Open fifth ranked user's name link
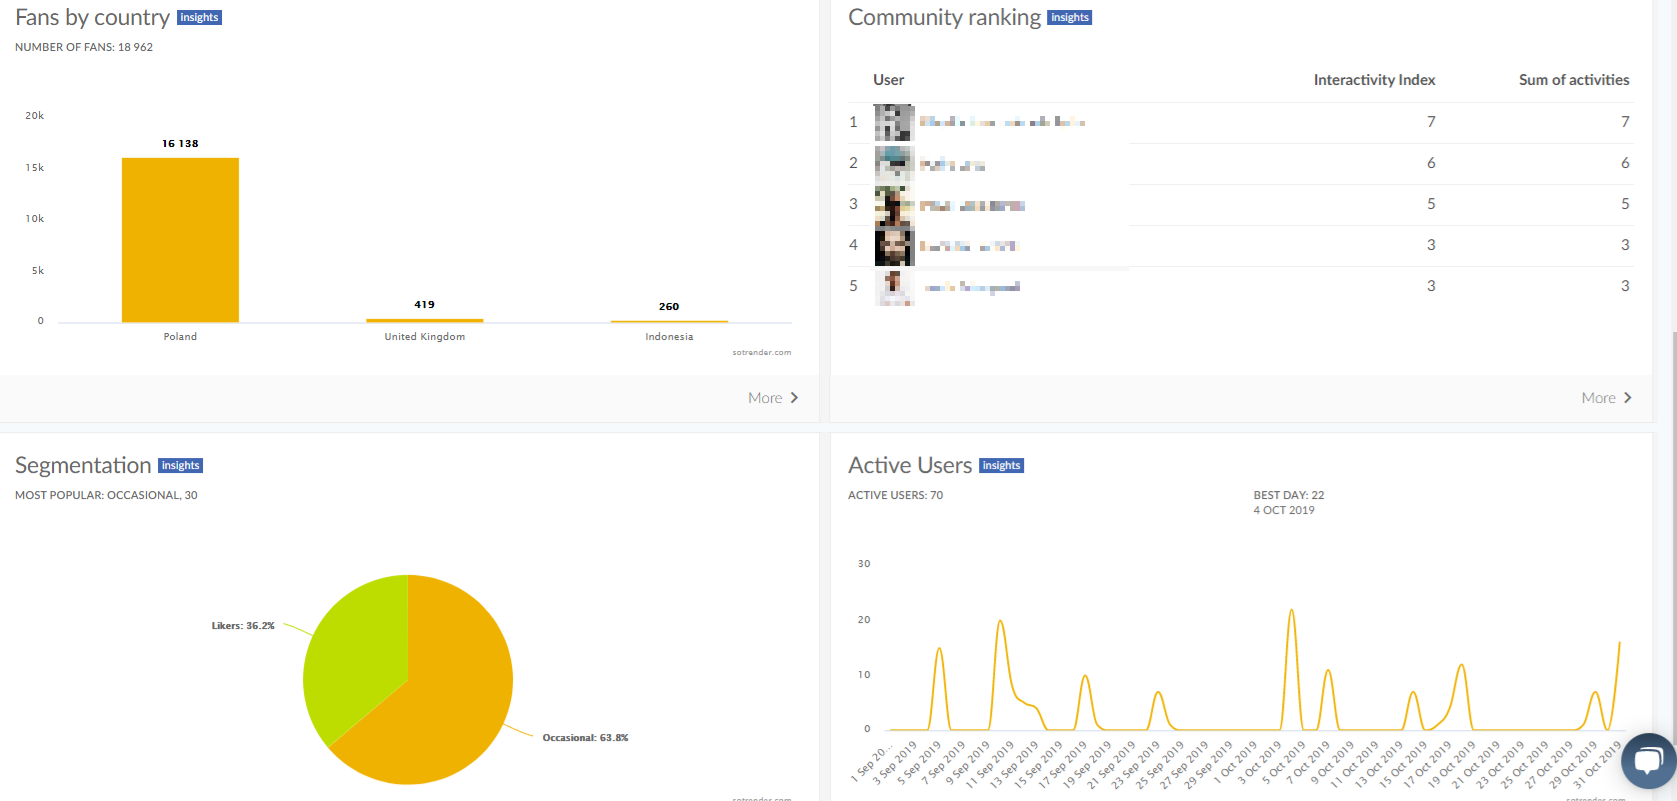This screenshot has height=801, width=1677. tap(972, 287)
